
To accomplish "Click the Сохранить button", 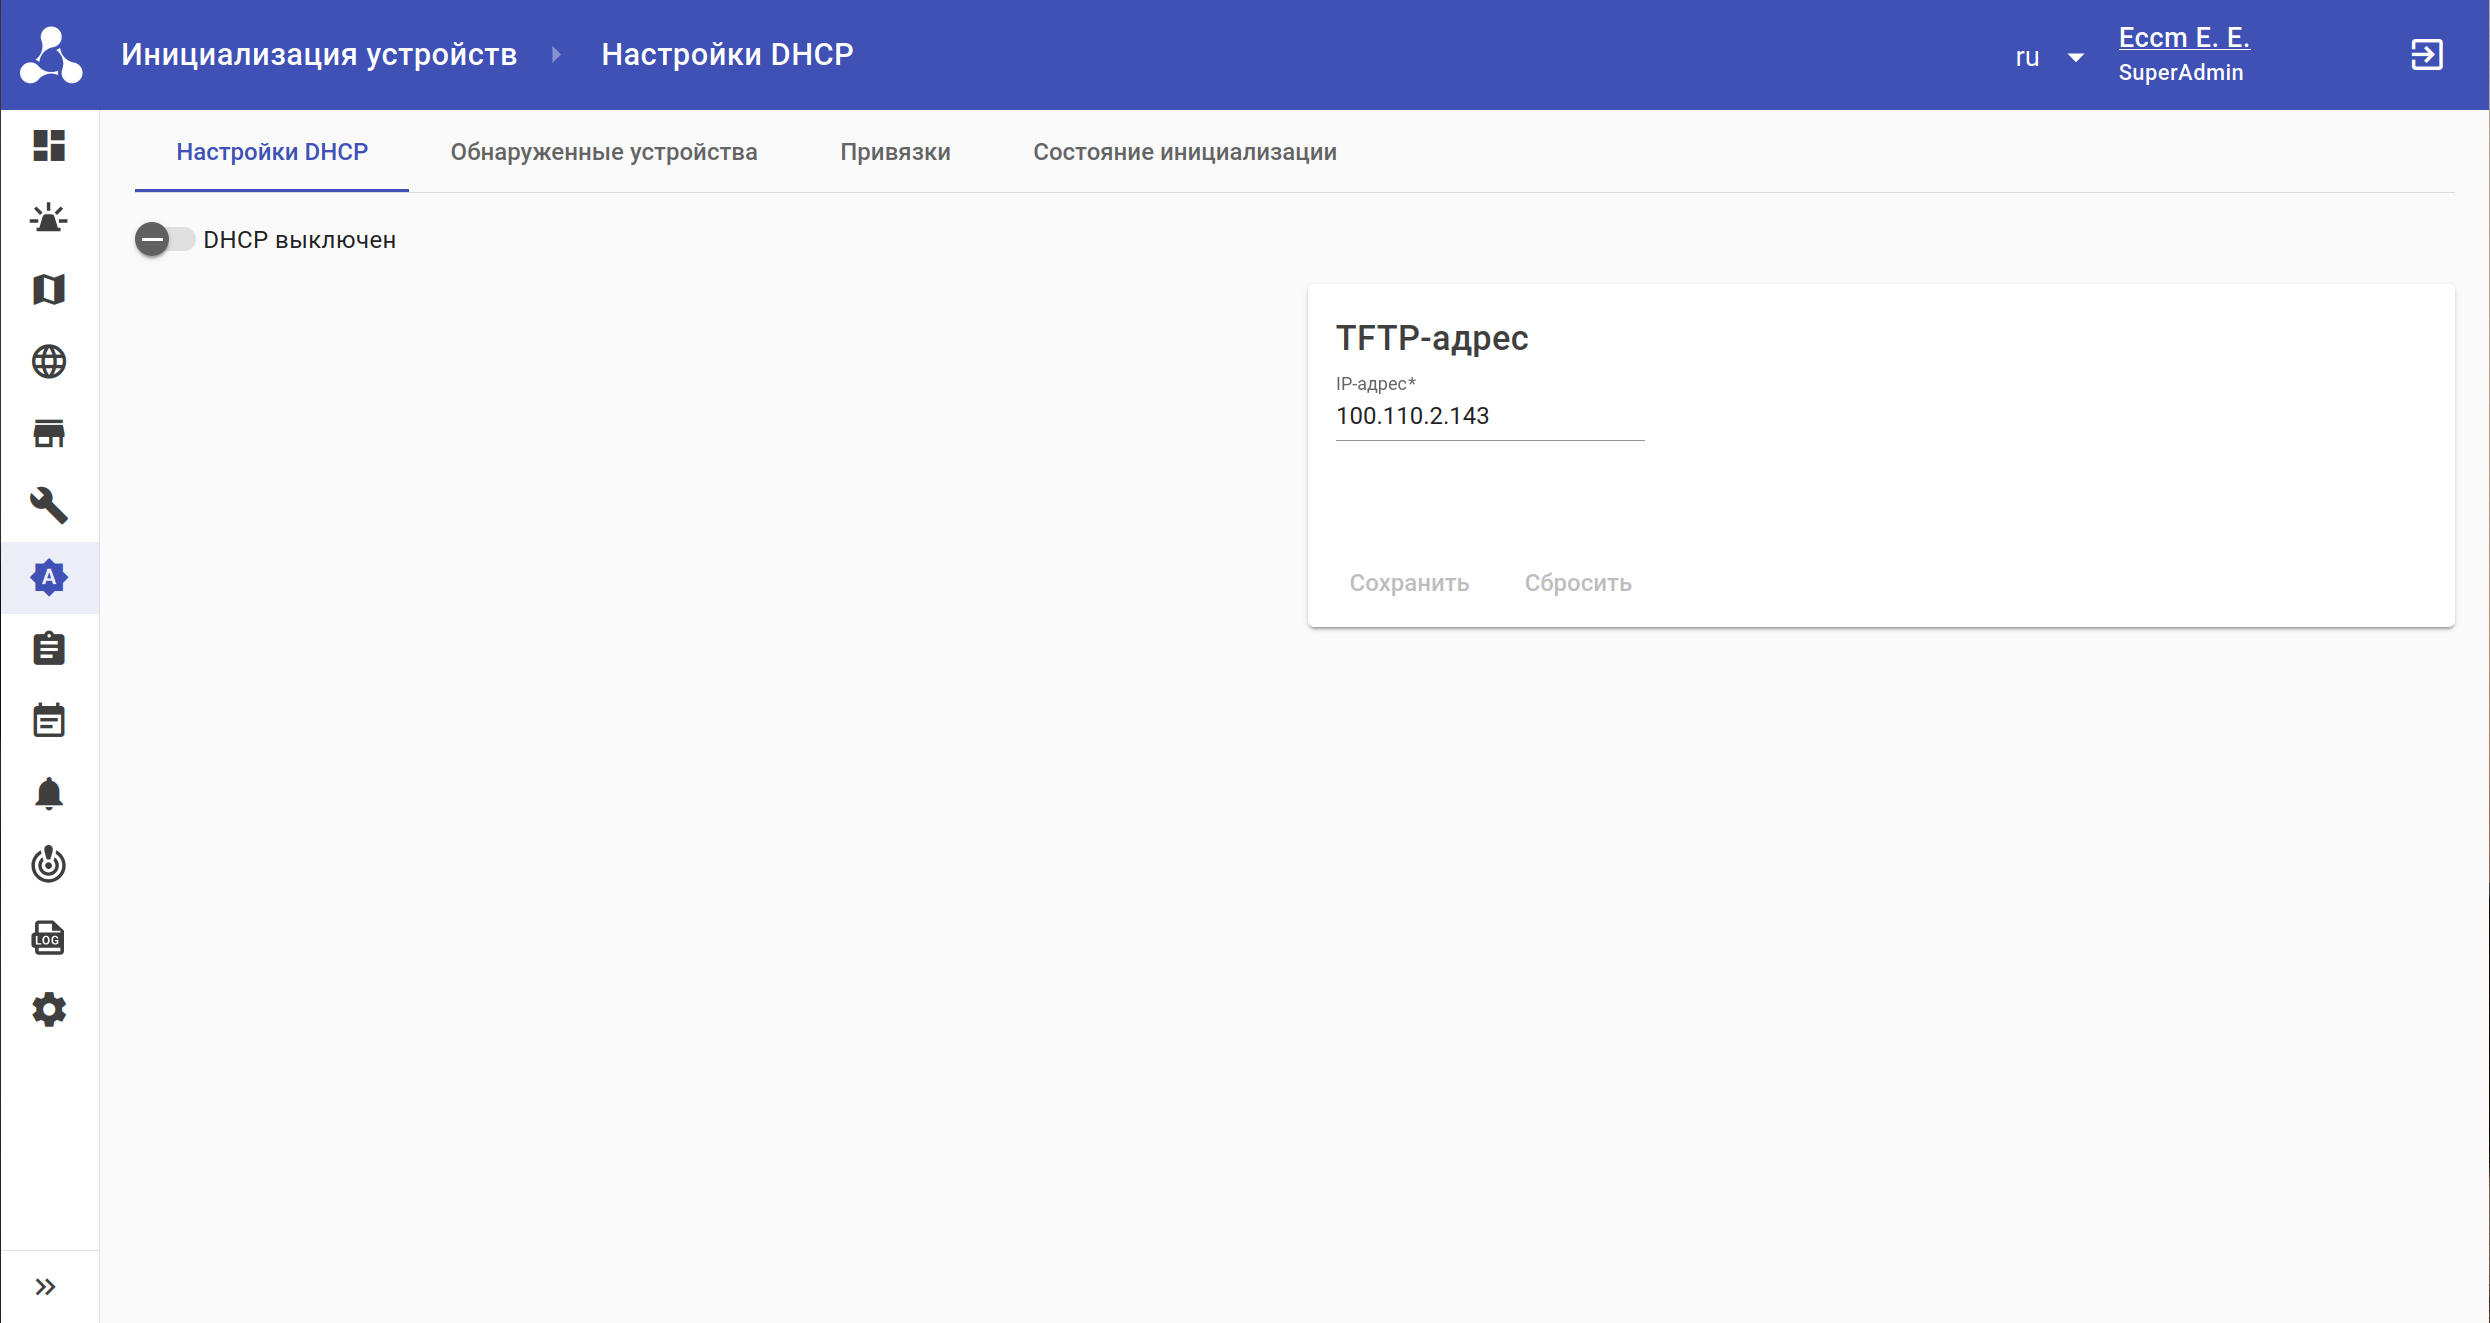I will (1408, 583).
